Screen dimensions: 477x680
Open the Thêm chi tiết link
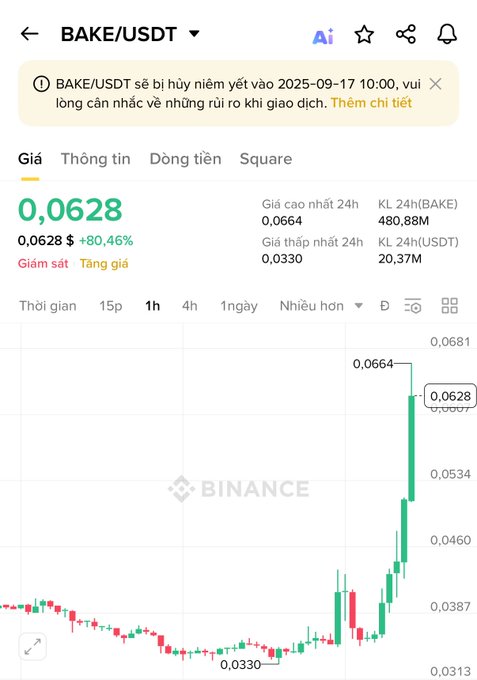[x=371, y=103]
